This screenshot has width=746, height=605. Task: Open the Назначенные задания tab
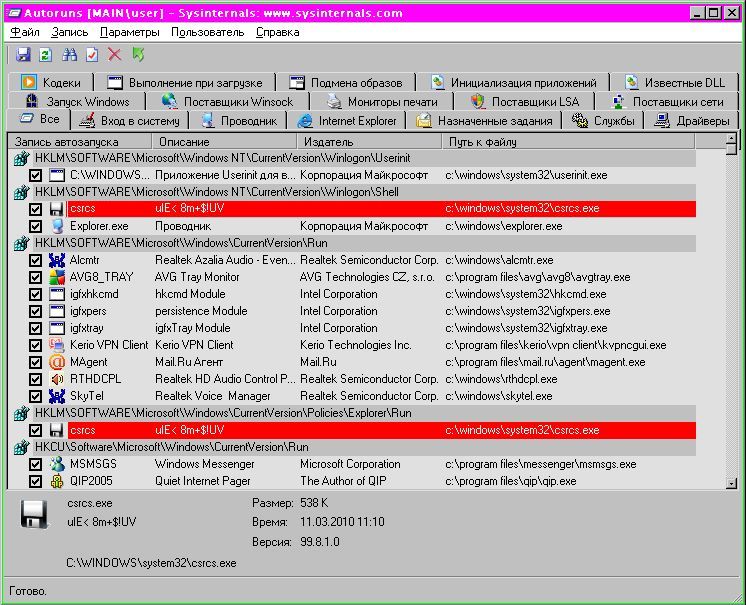(484, 121)
